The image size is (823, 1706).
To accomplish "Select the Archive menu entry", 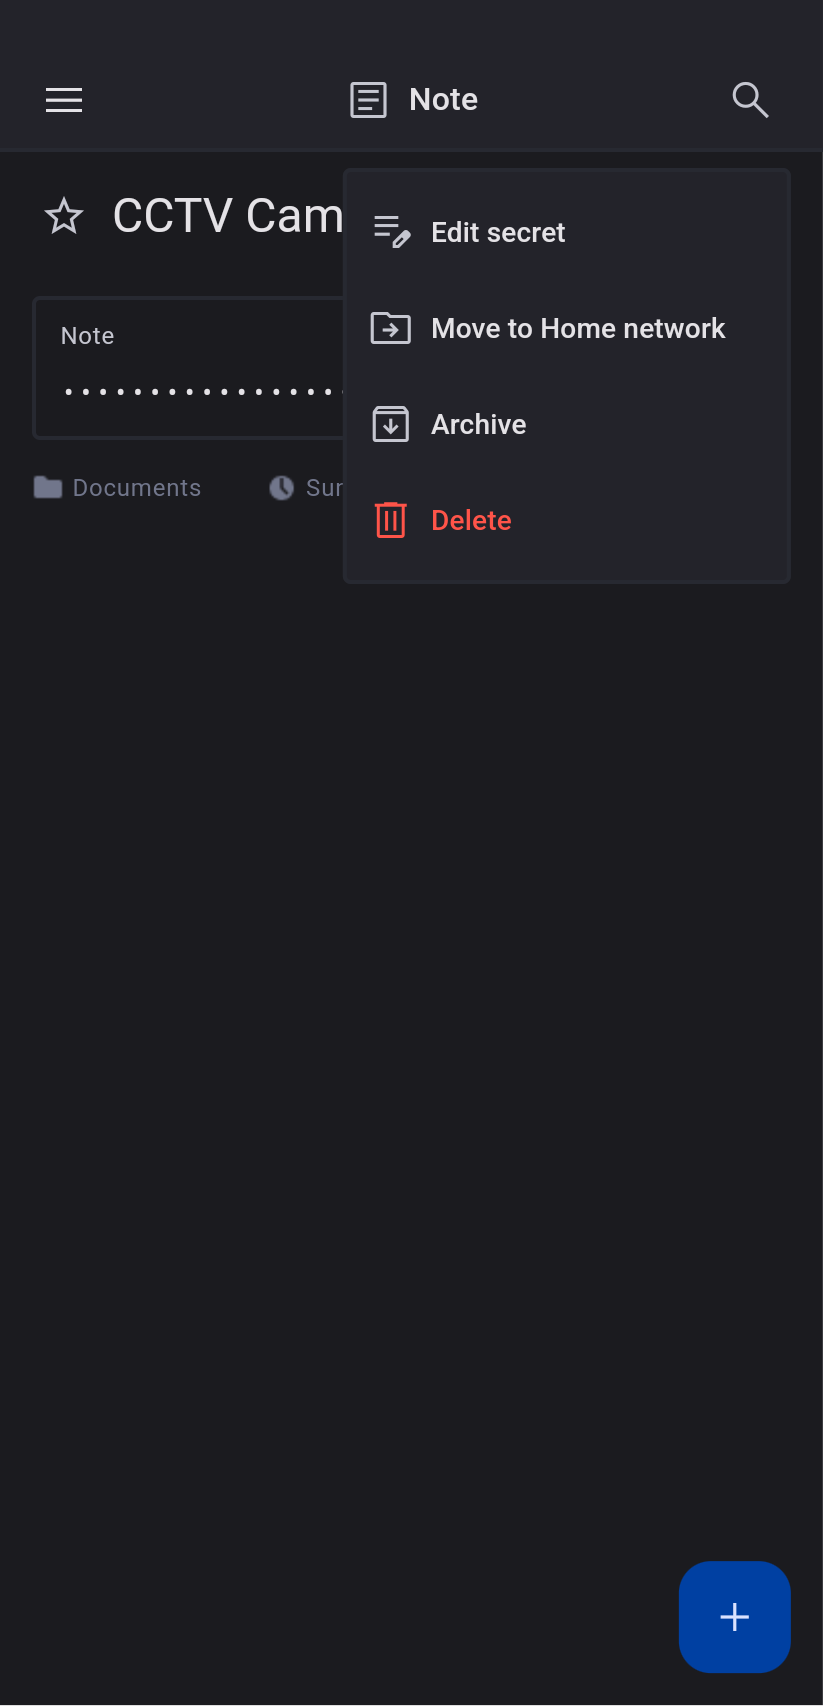I will click(x=567, y=424).
